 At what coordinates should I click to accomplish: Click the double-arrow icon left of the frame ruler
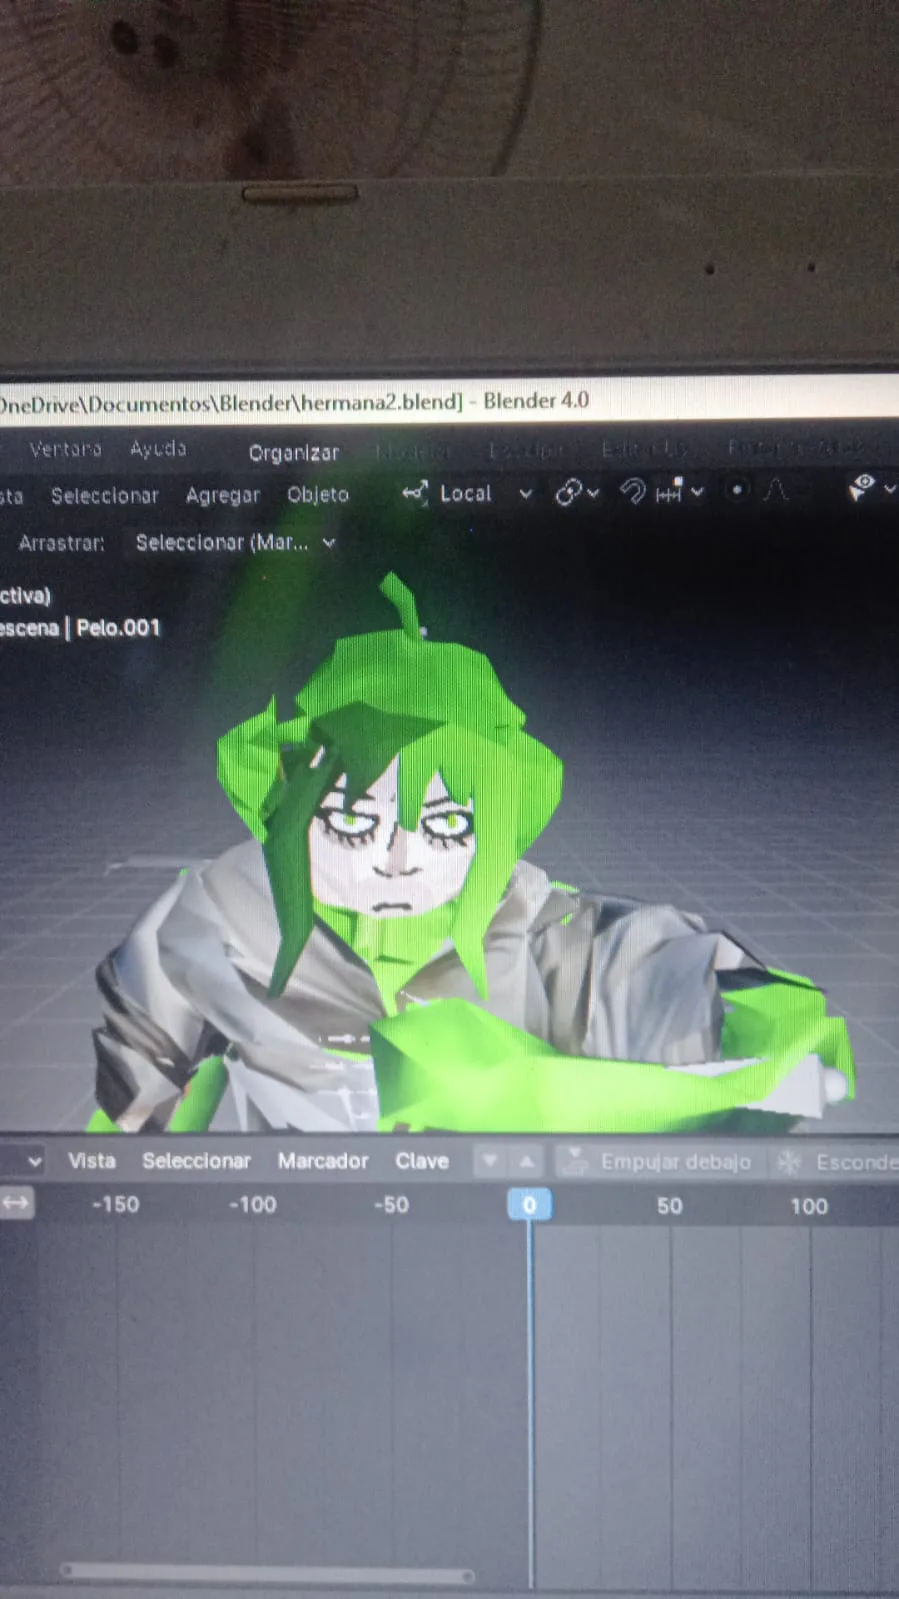point(17,1202)
